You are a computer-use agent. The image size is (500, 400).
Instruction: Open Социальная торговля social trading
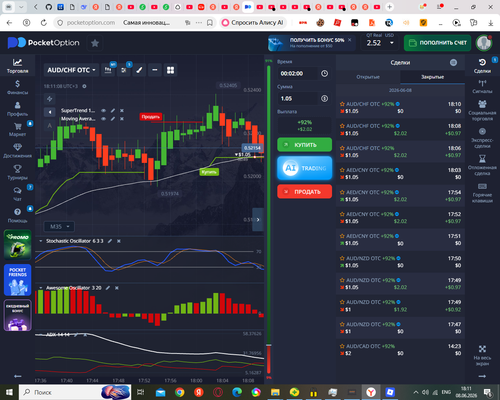[x=482, y=110]
